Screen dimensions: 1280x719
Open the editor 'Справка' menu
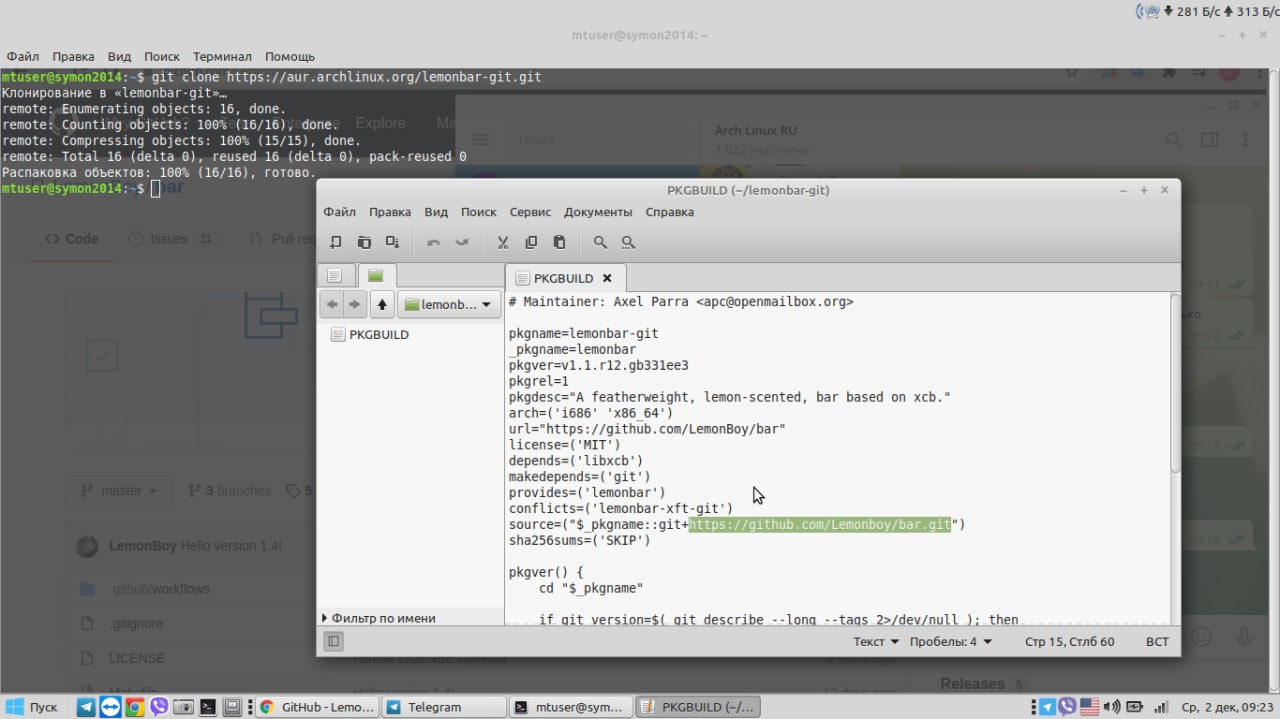click(x=669, y=212)
